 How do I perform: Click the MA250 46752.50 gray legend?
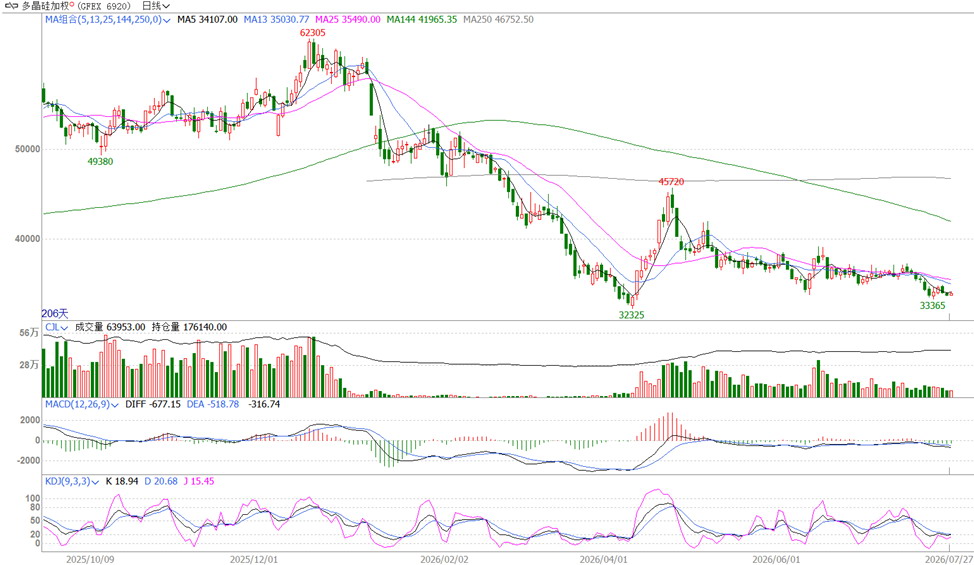pos(498,20)
